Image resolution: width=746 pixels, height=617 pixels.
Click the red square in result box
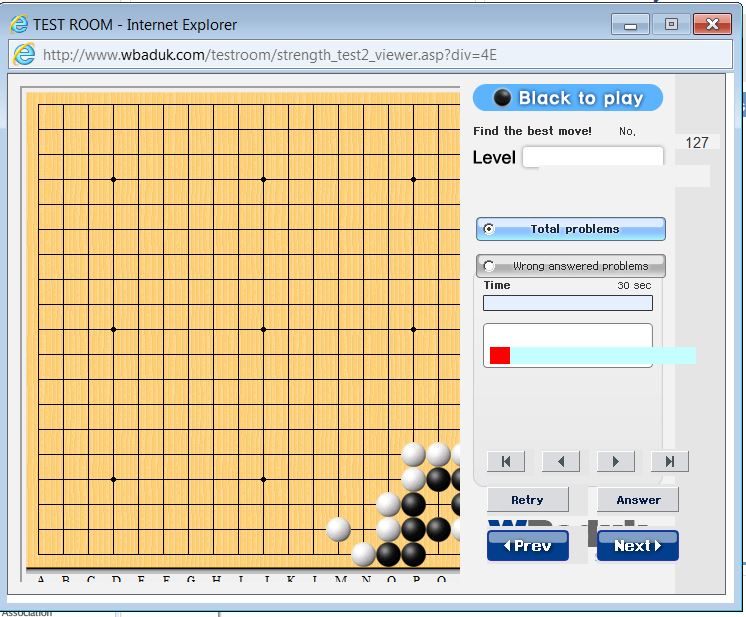500,355
